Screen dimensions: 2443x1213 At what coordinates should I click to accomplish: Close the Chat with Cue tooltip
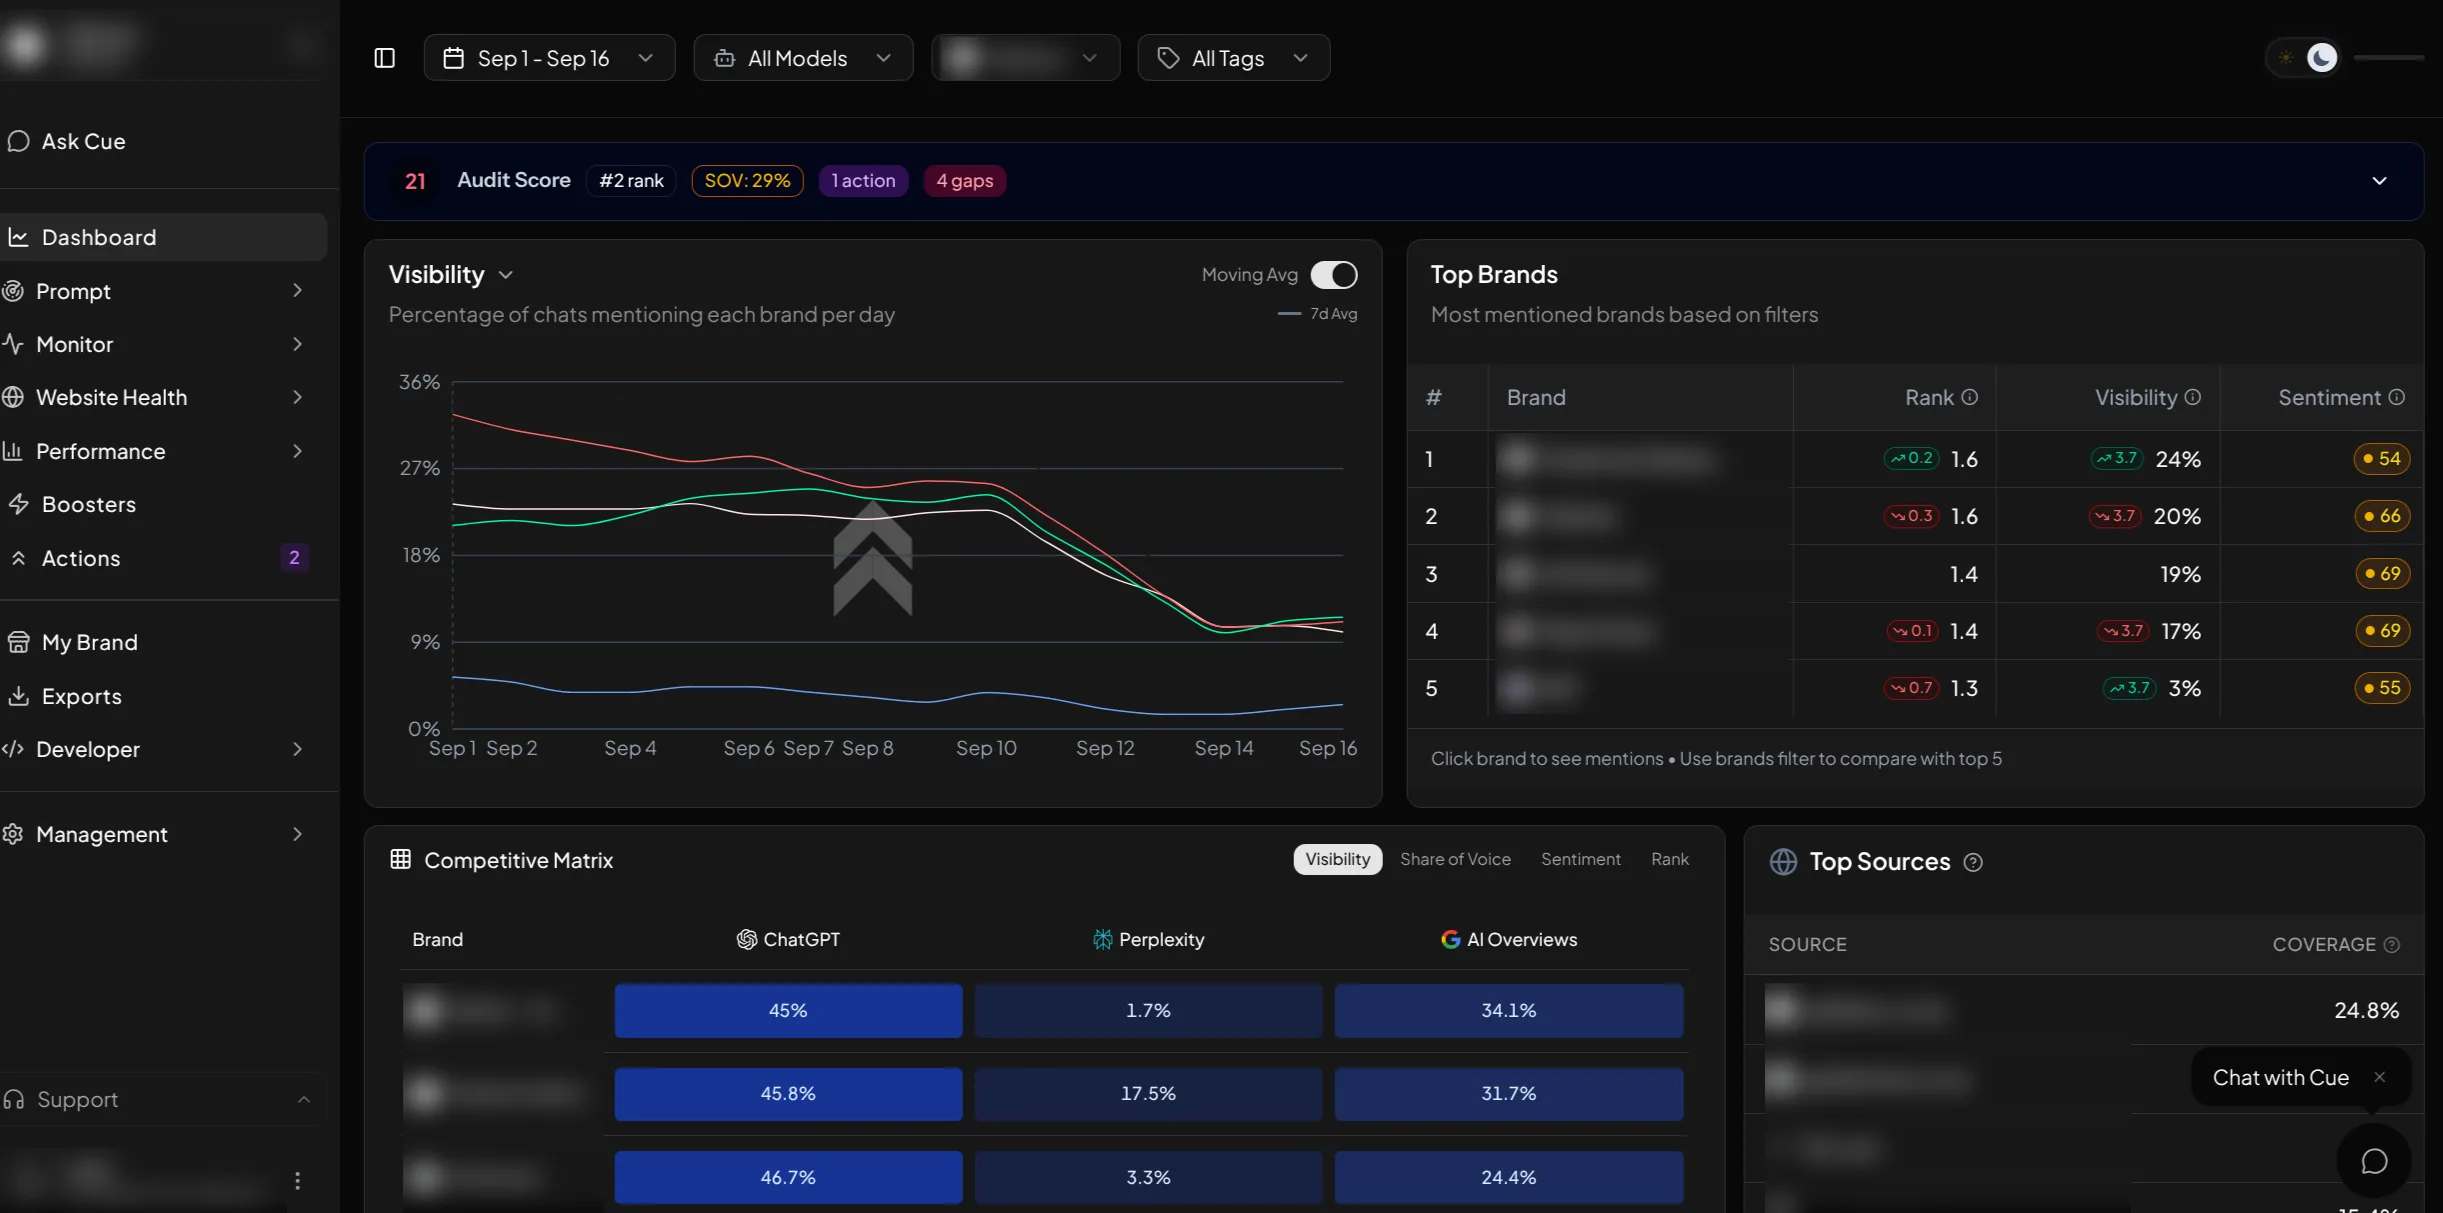tap(2379, 1077)
